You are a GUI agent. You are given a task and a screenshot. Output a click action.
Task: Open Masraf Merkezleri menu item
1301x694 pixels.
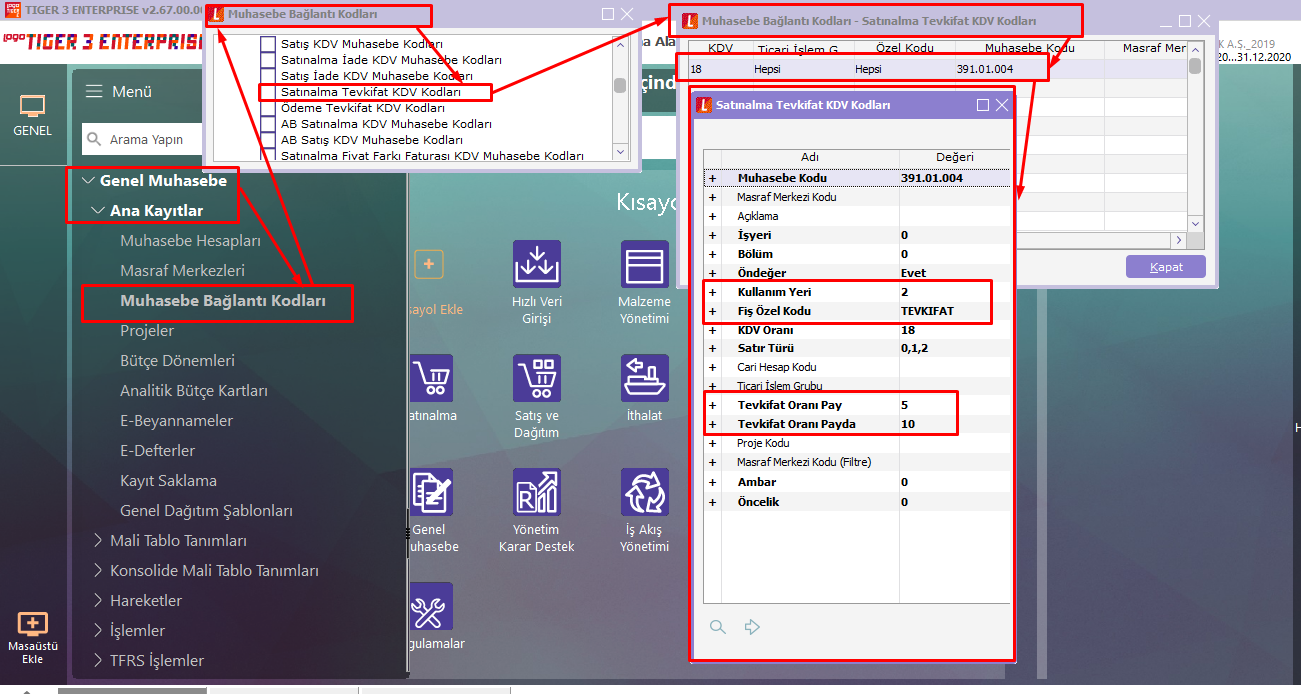tap(182, 271)
